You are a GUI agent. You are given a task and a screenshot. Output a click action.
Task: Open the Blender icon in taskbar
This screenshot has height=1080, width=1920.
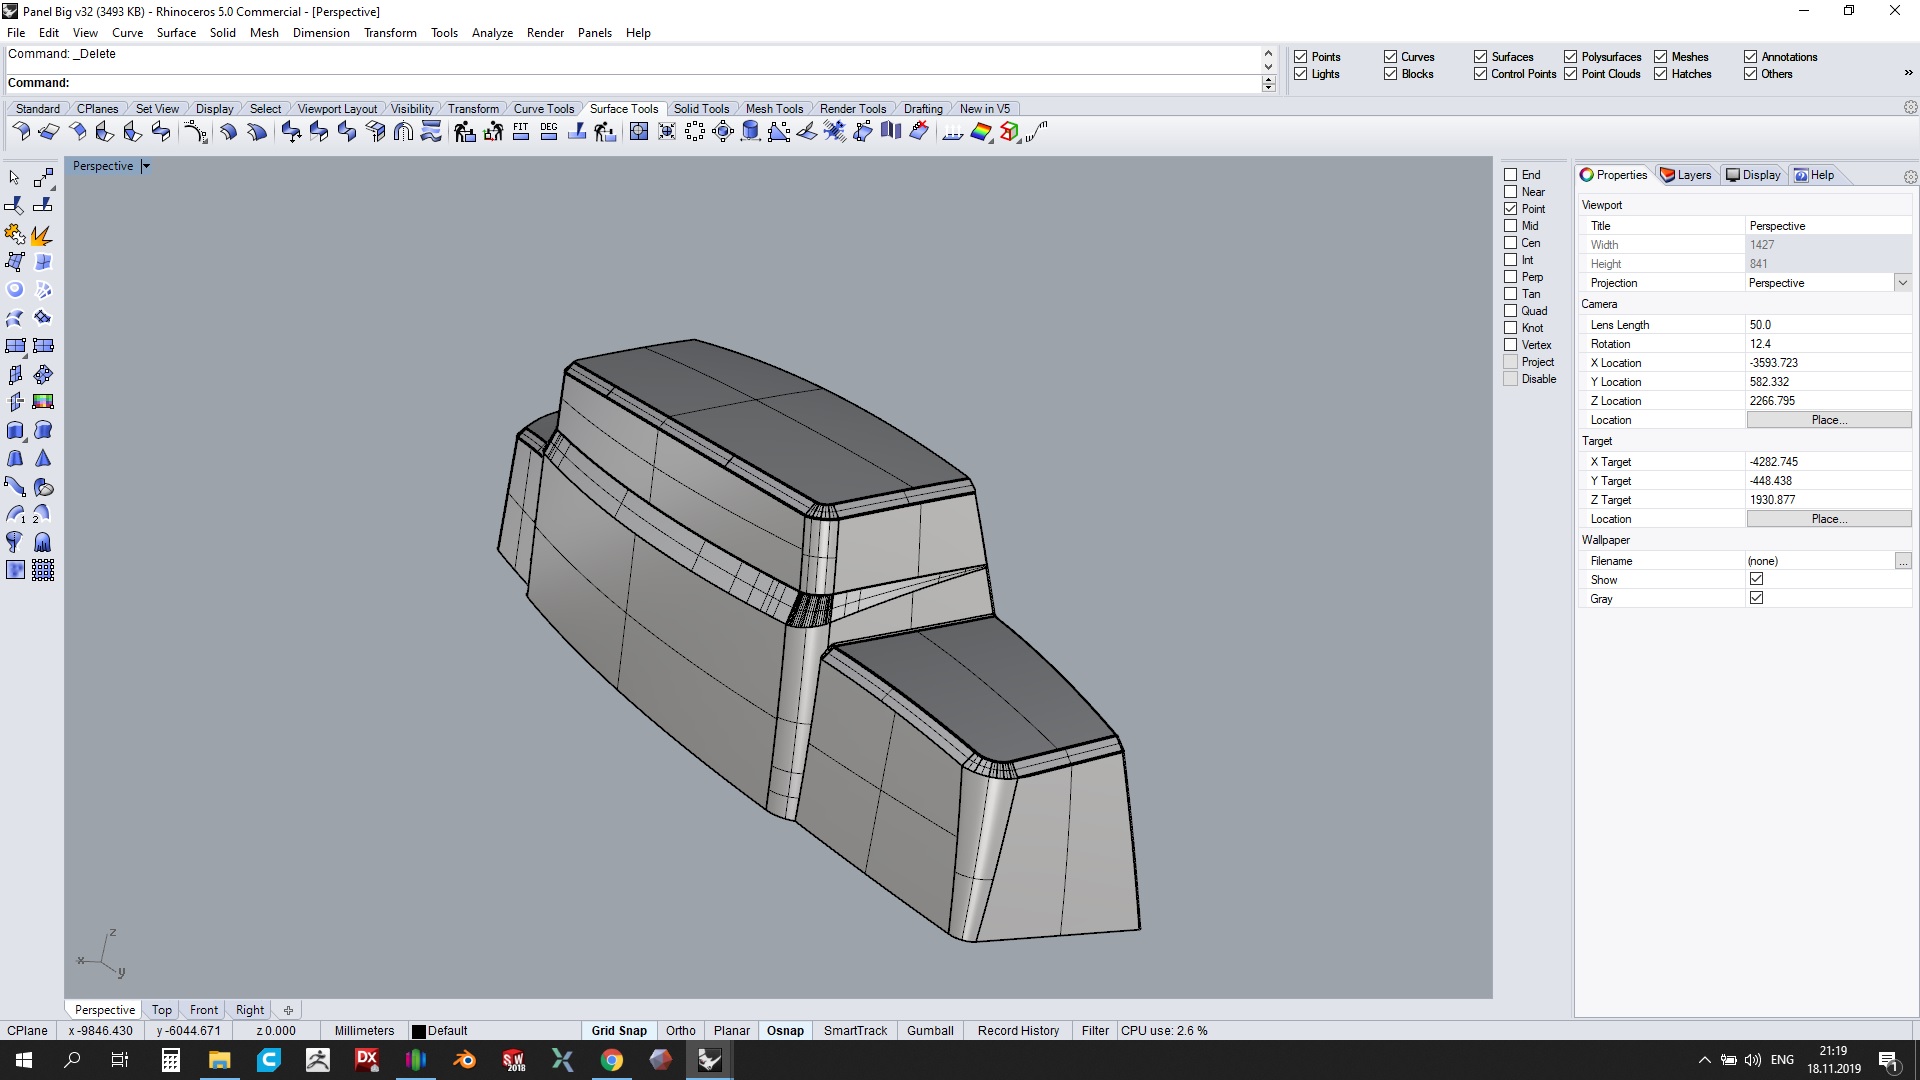(x=465, y=1060)
